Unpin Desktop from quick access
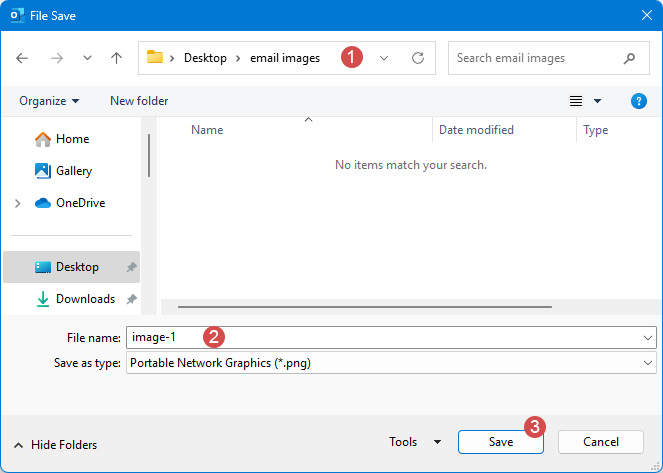This screenshot has height=473, width=663. (x=132, y=267)
